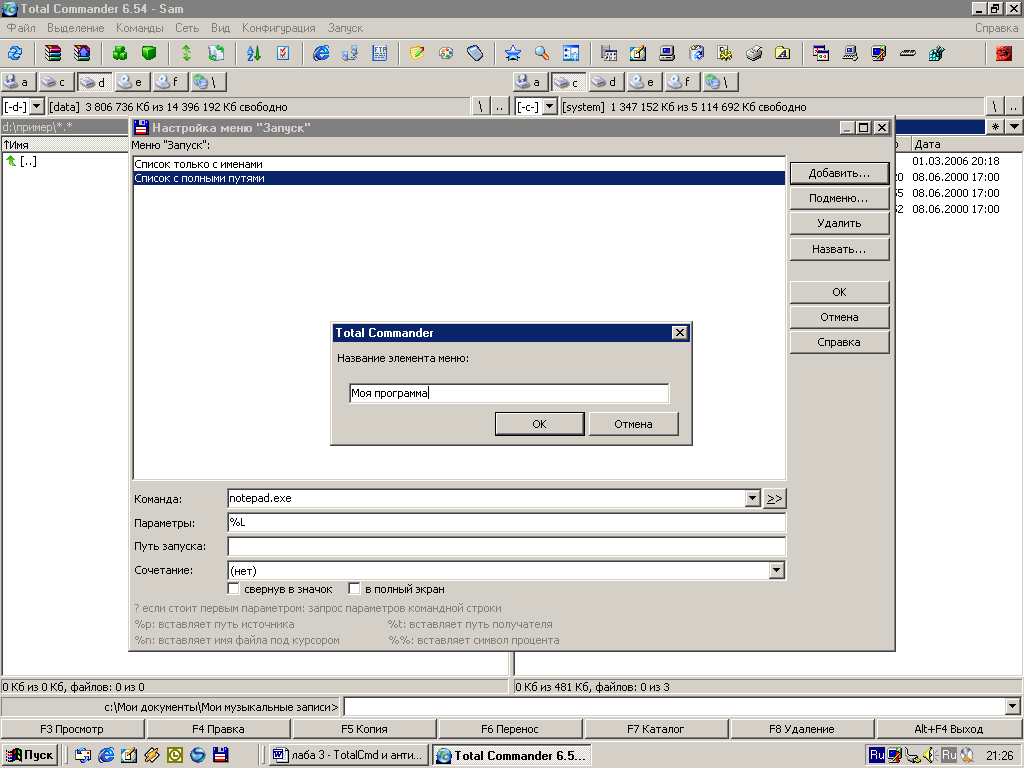Open the Выделение menu
The width and height of the screenshot is (1024, 768).
point(76,28)
